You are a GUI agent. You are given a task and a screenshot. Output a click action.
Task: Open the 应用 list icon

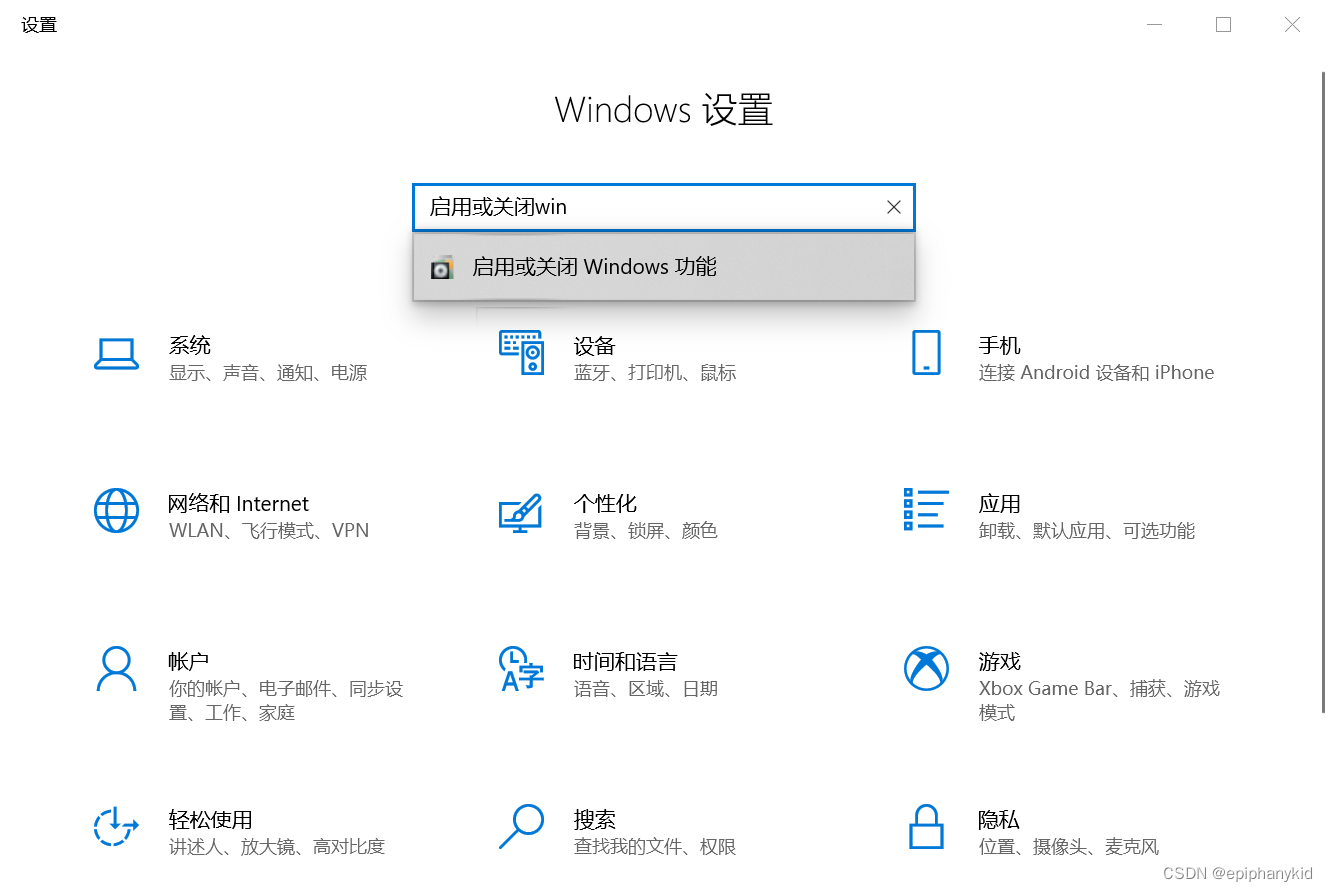[x=925, y=509]
